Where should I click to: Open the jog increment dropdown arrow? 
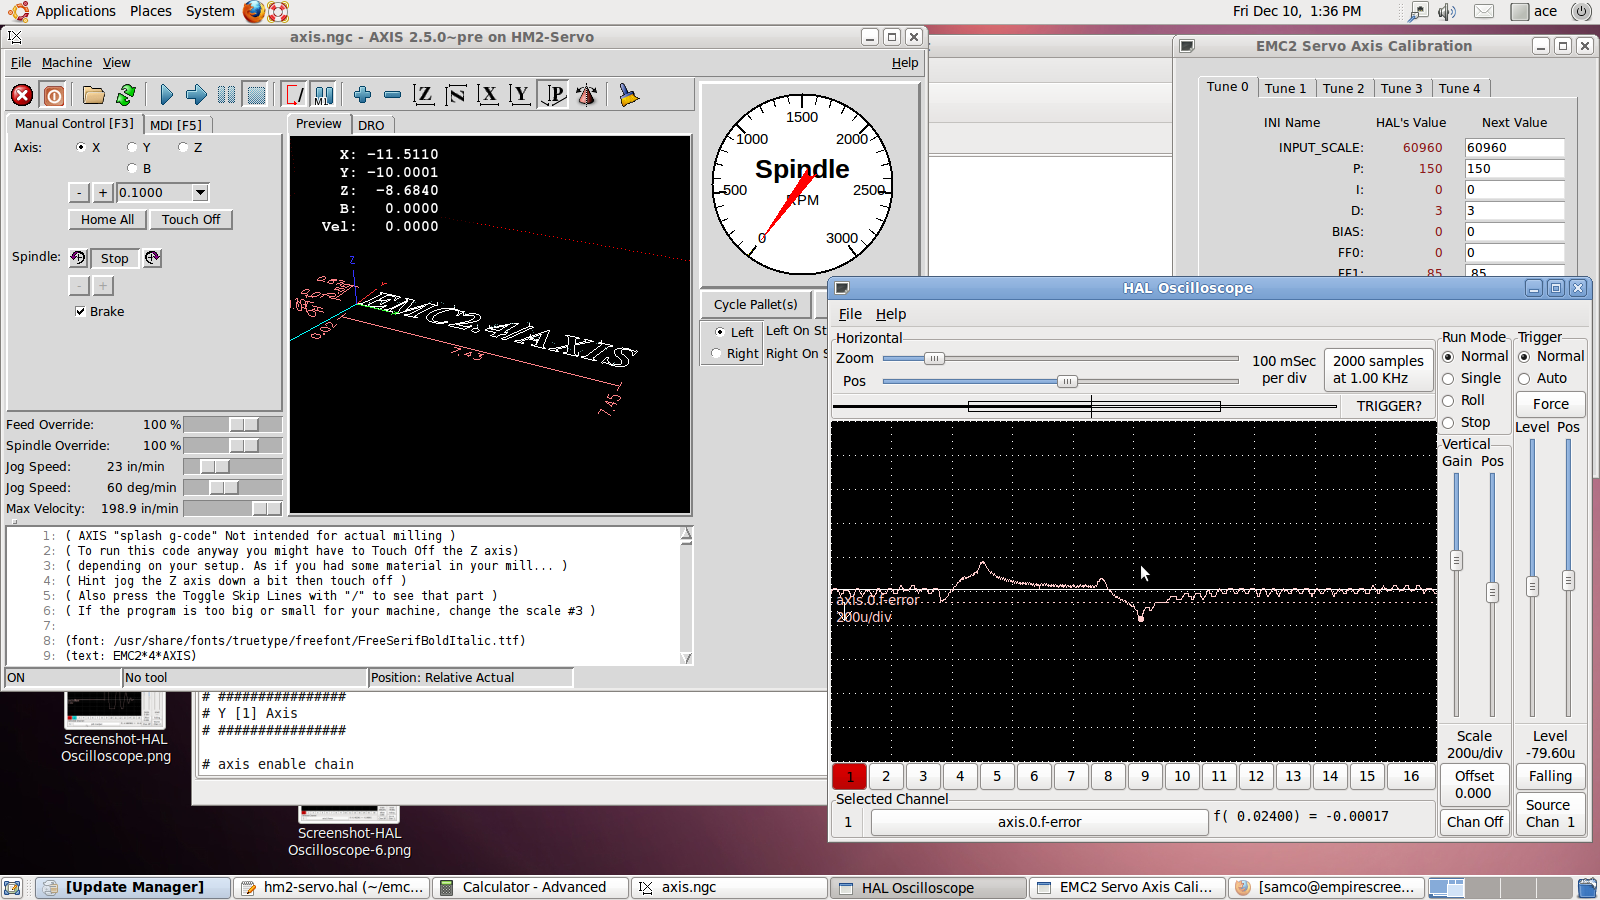pos(200,192)
